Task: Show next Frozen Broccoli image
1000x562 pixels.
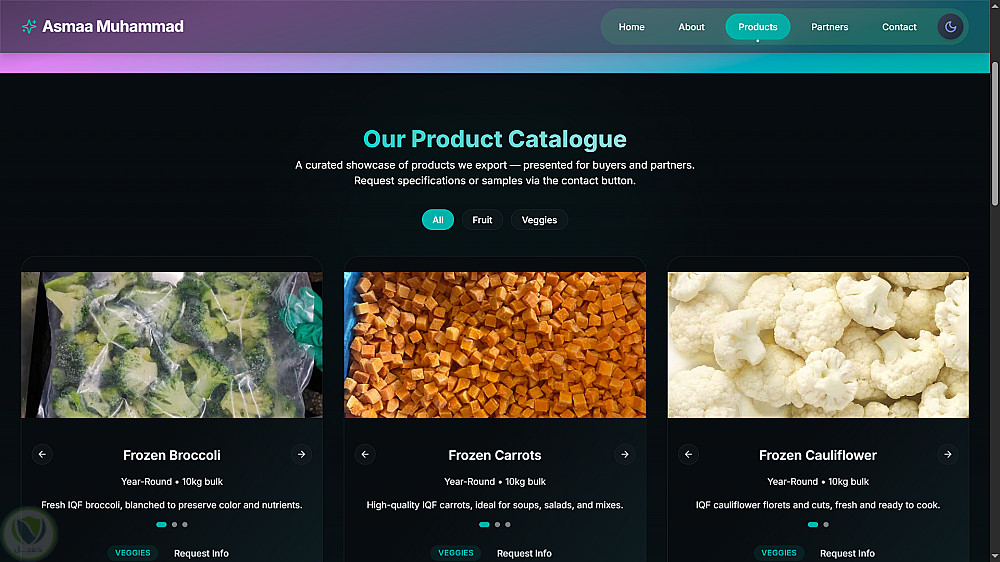Action: coord(301,454)
